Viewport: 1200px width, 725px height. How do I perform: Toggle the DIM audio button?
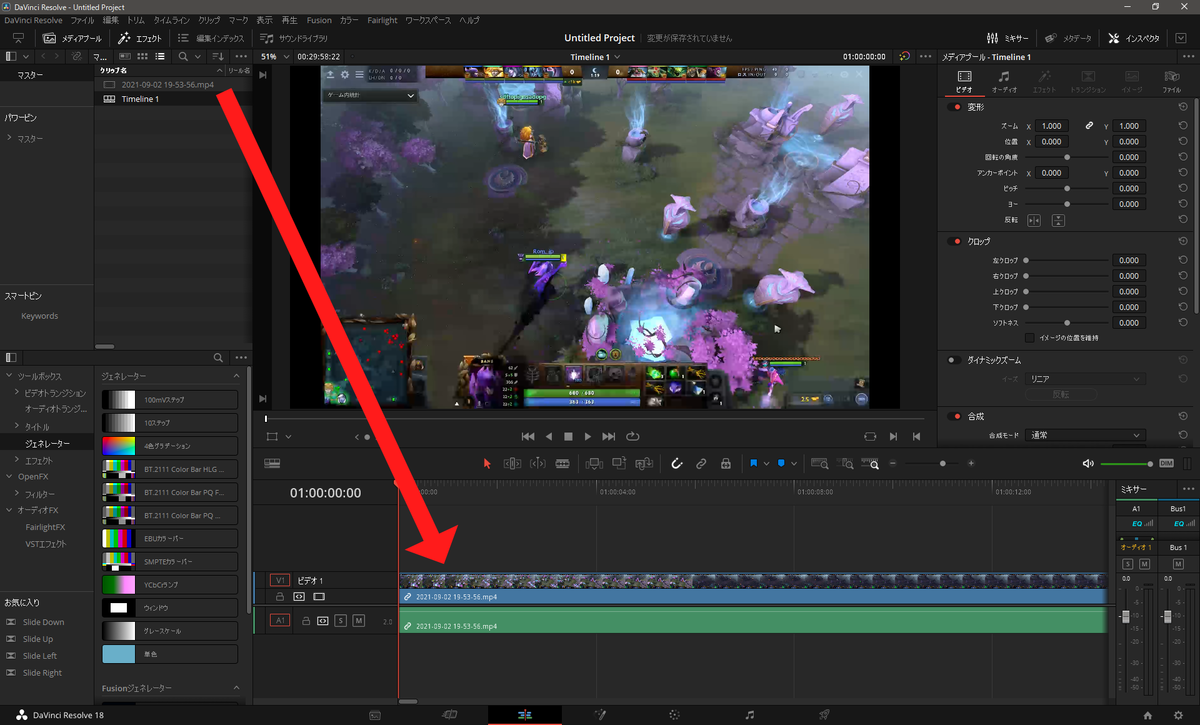click(1166, 464)
